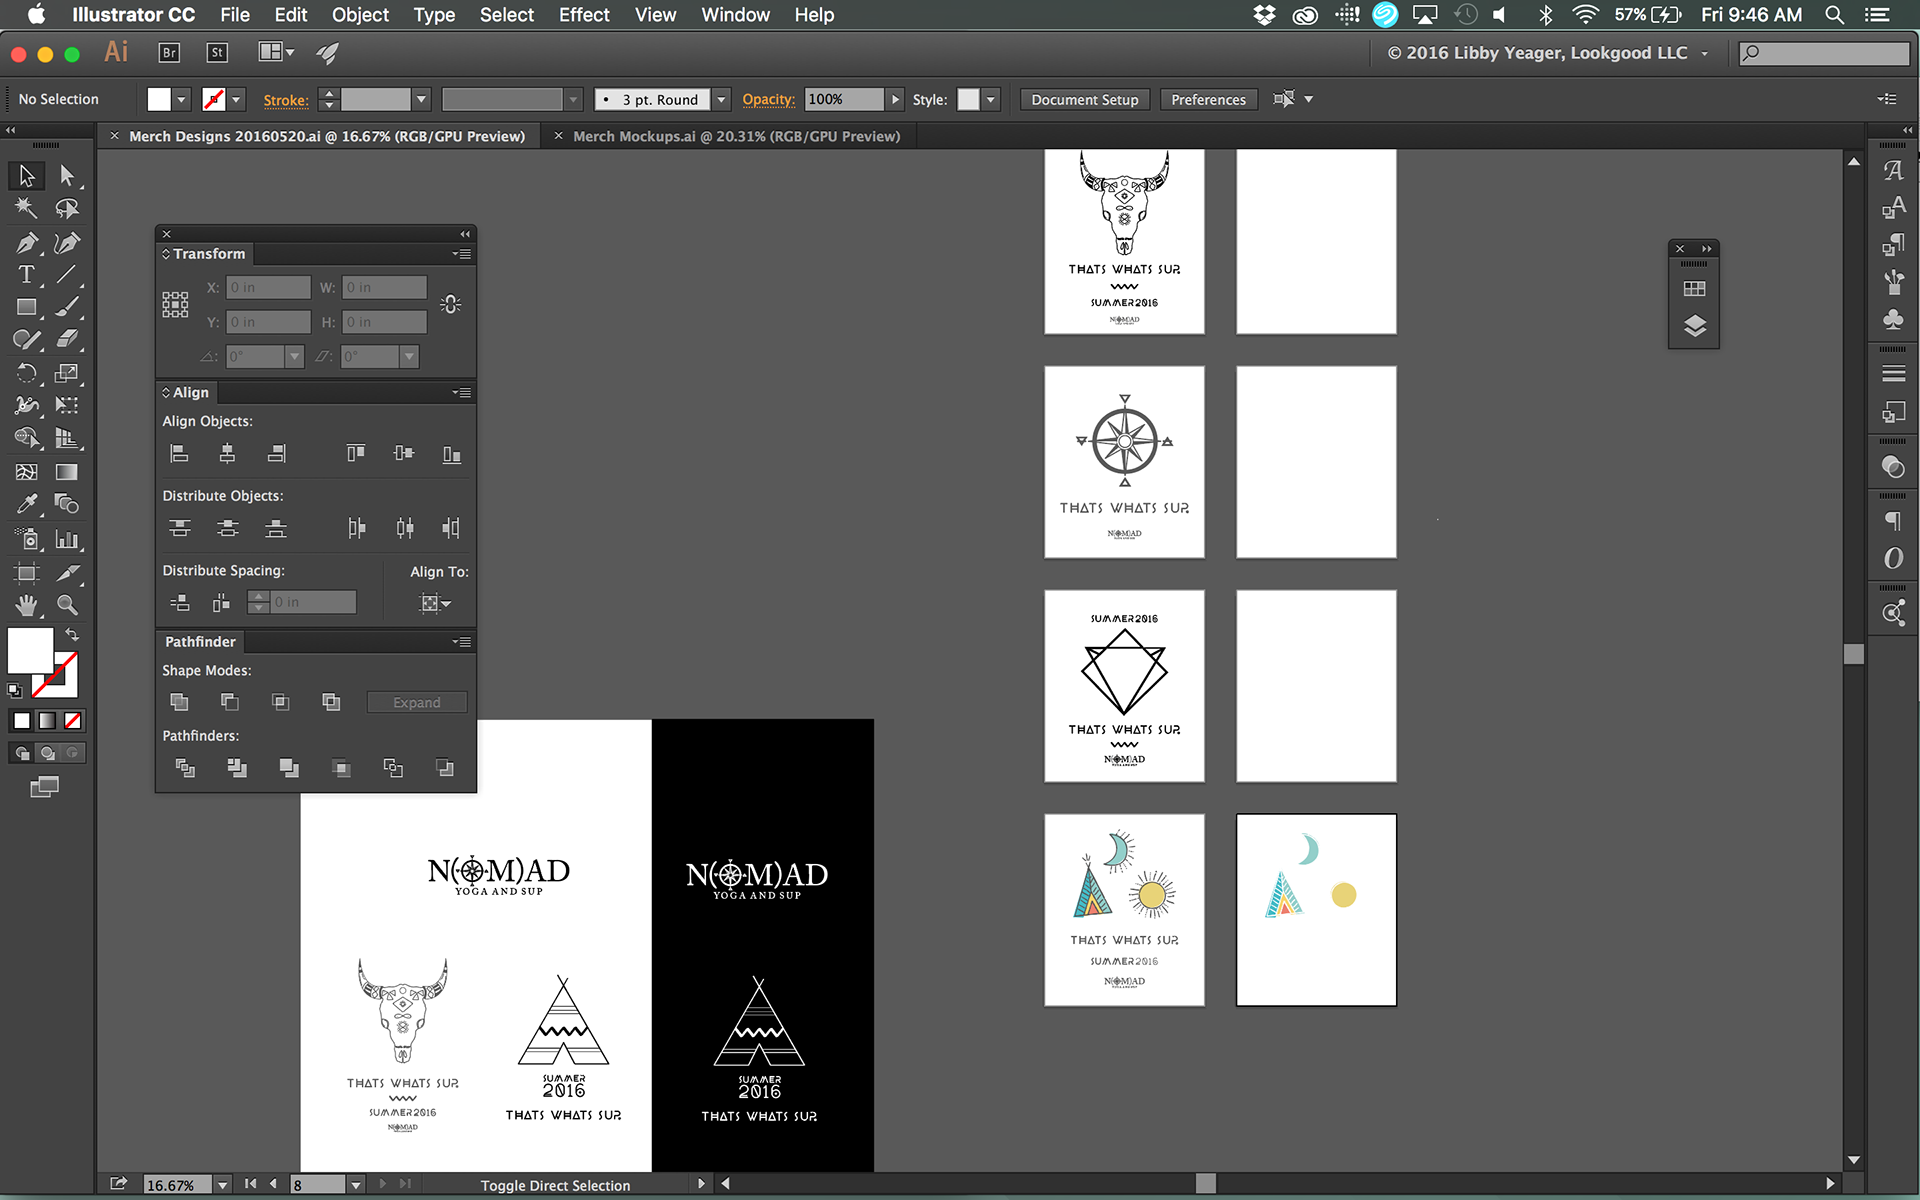Screen dimensions: 1920x1200
Task: Open the Layers panel icon
Action: [1694, 326]
